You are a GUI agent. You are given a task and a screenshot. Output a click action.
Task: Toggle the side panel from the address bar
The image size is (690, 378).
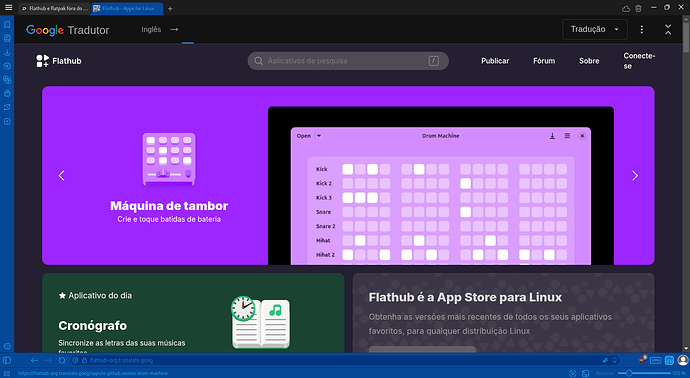(x=7, y=360)
